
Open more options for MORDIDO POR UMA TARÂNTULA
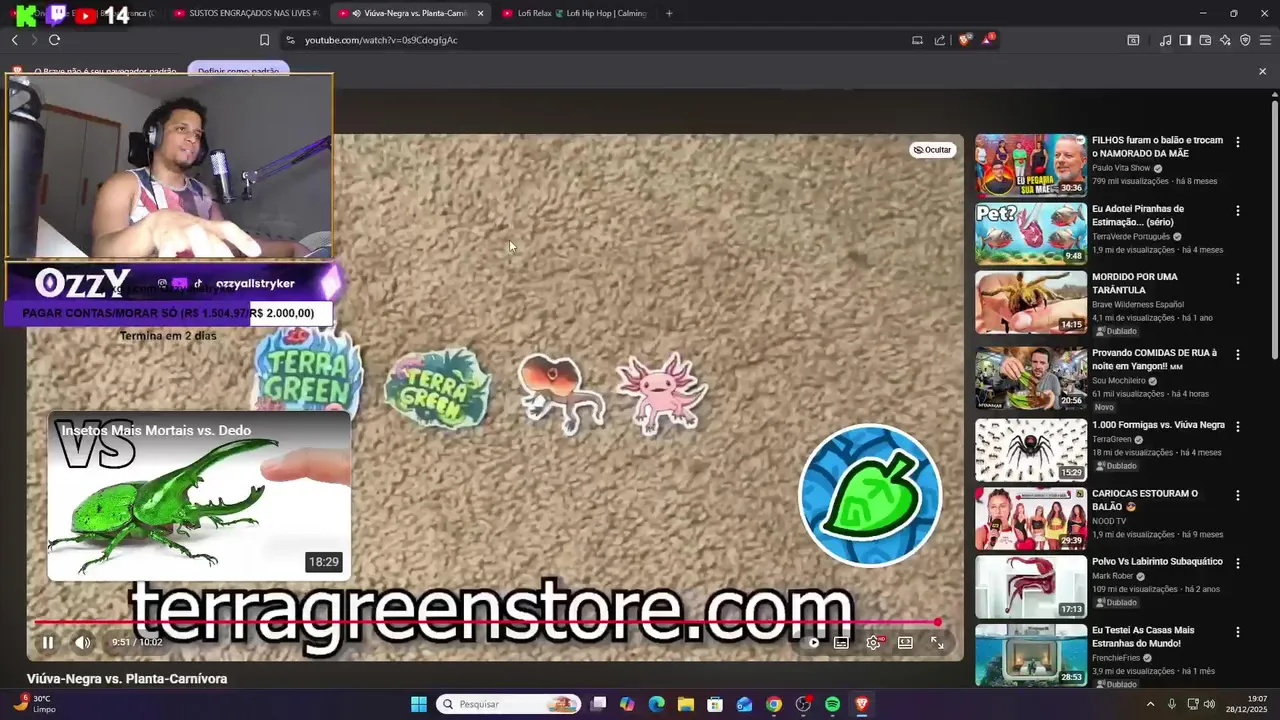tap(1237, 279)
